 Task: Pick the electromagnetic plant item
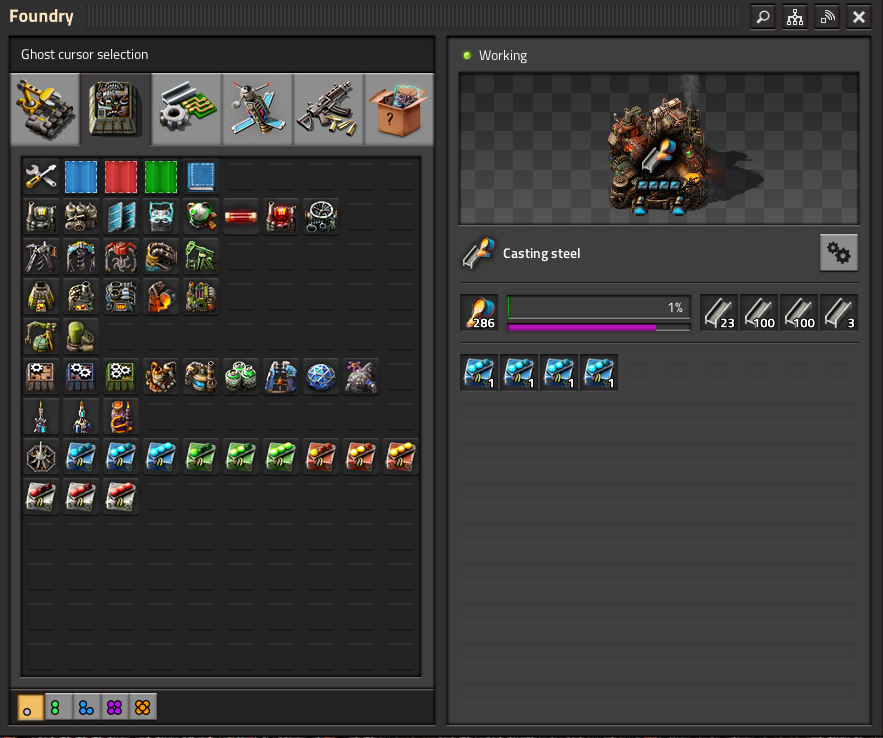[x=281, y=377]
